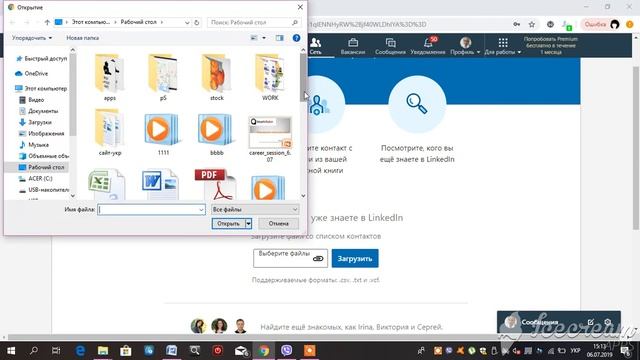640x360 pixels.
Task: Compose a new message in Сообщения panel
Action: pyautogui.click(x=591, y=322)
